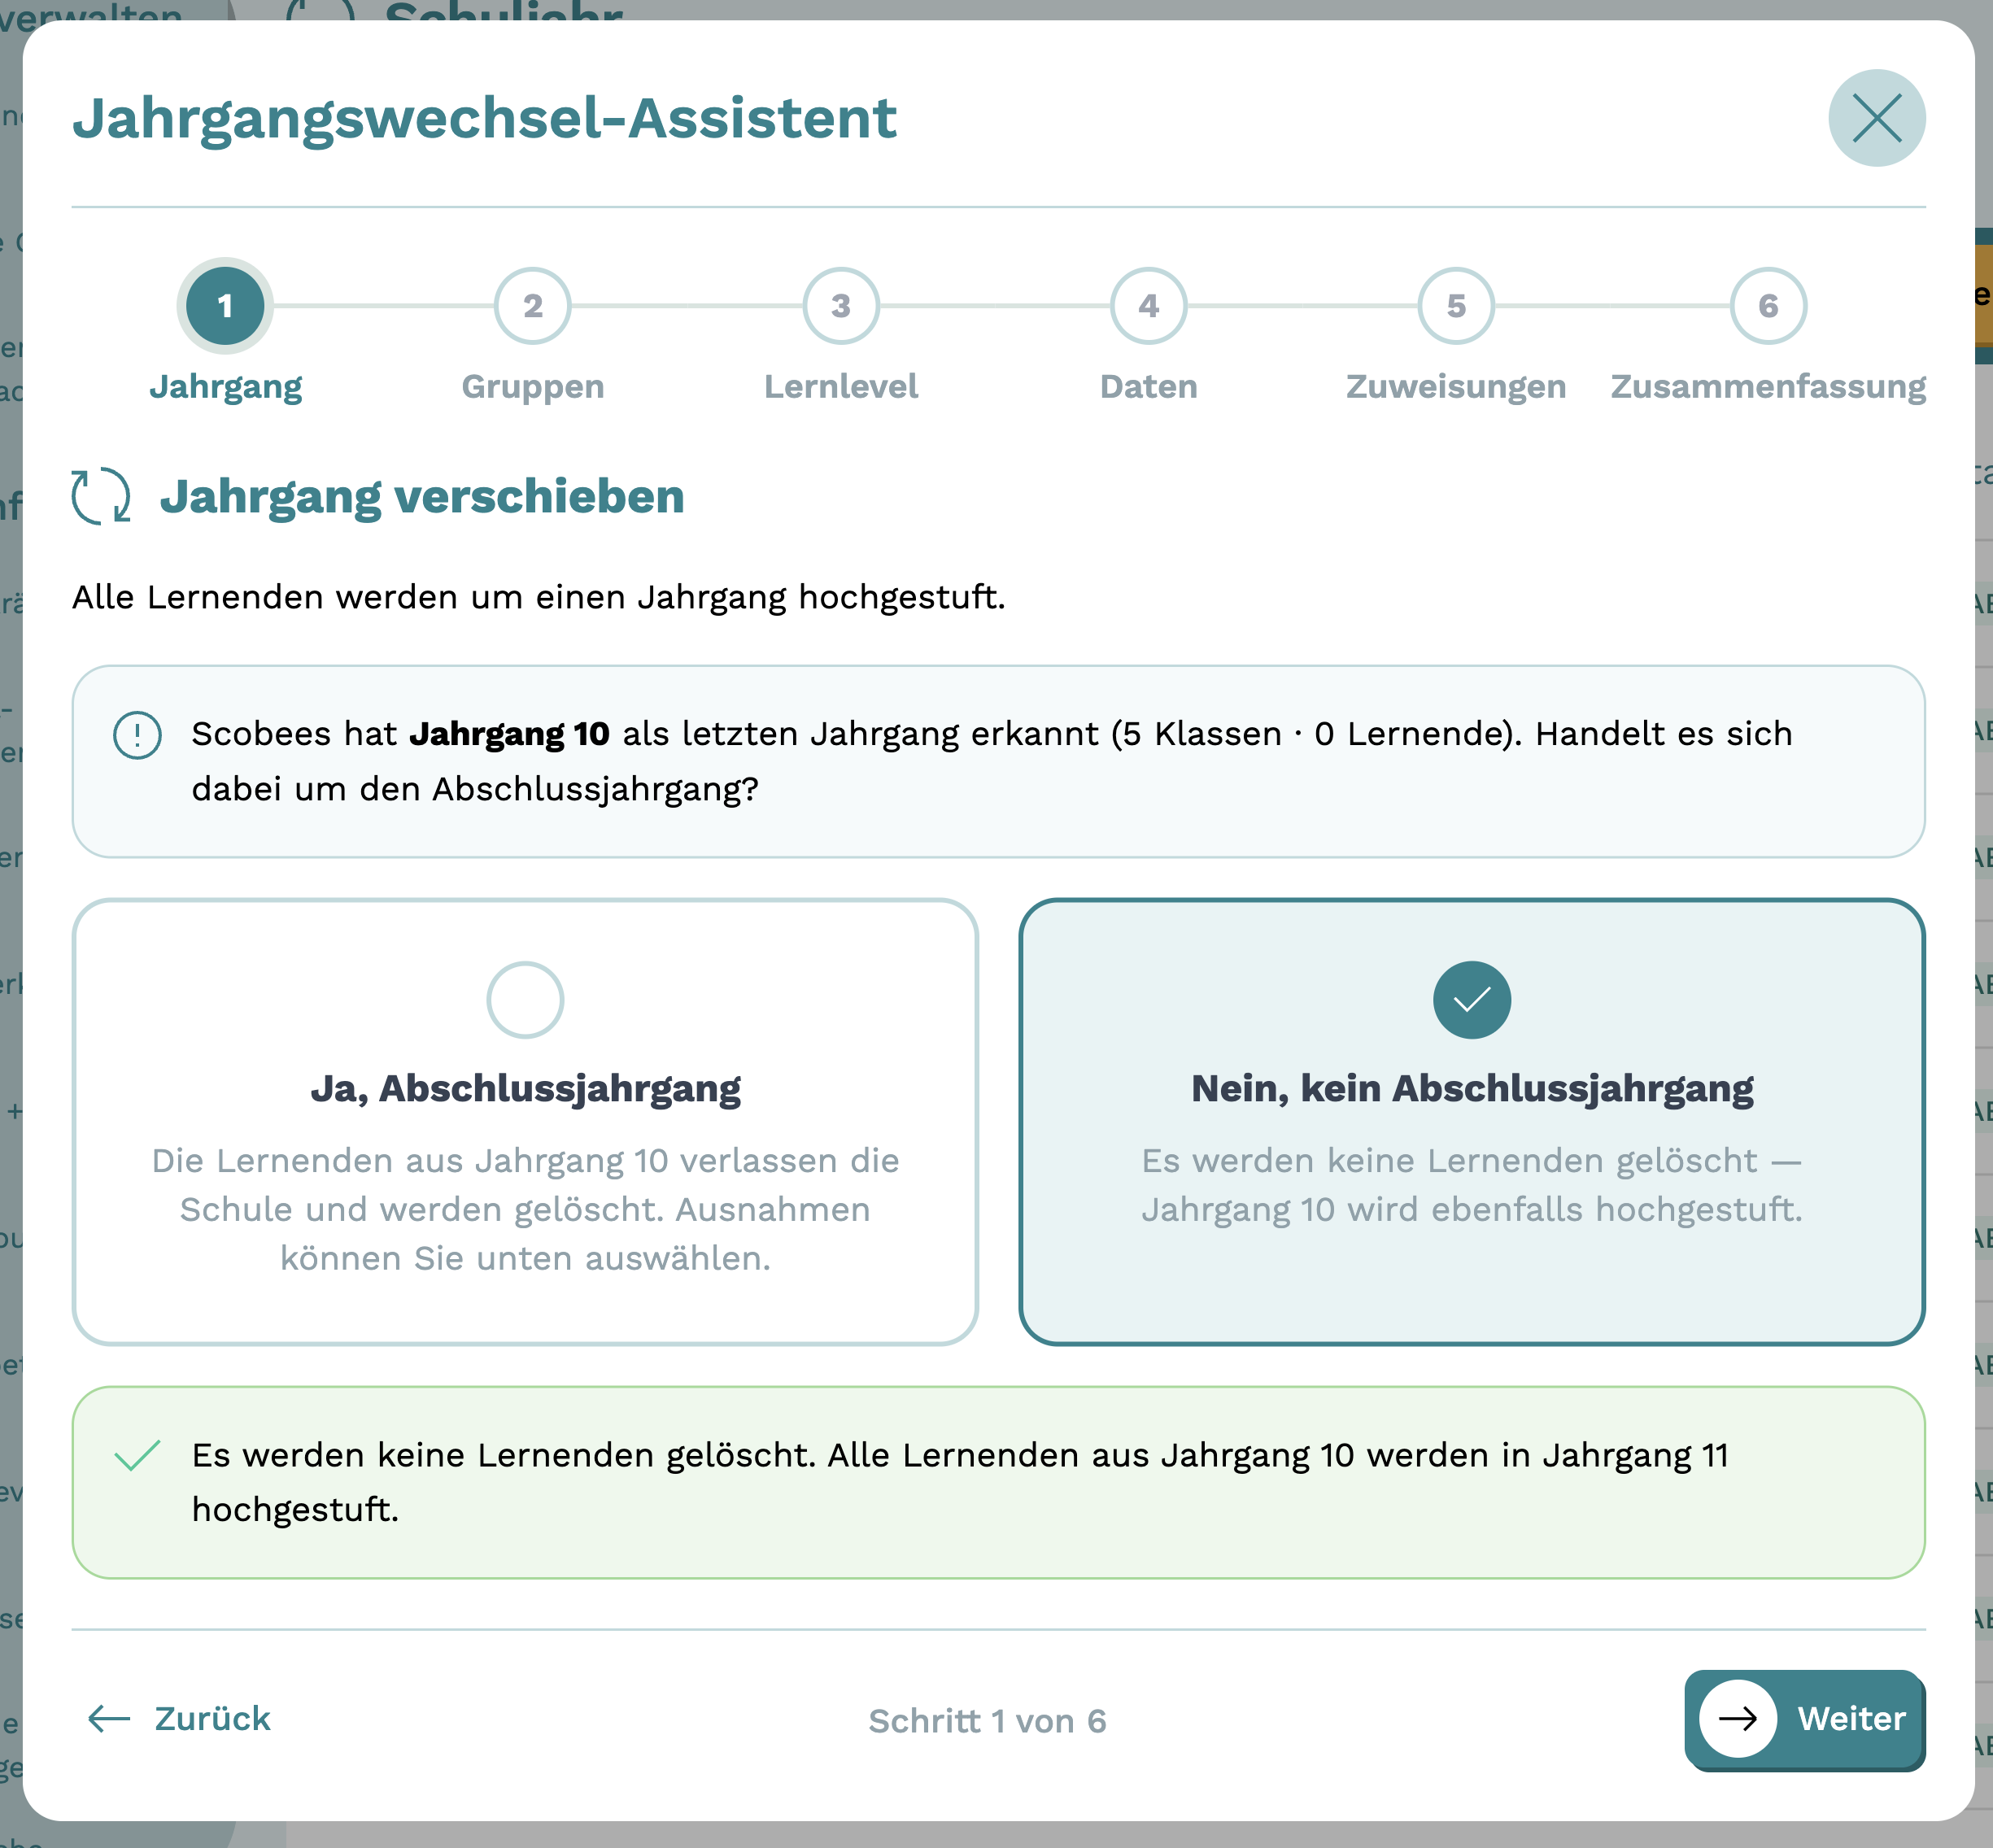Viewport: 1993px width, 1848px height.
Task: Click the Zusammenfassung step label
Action: coord(1768,387)
